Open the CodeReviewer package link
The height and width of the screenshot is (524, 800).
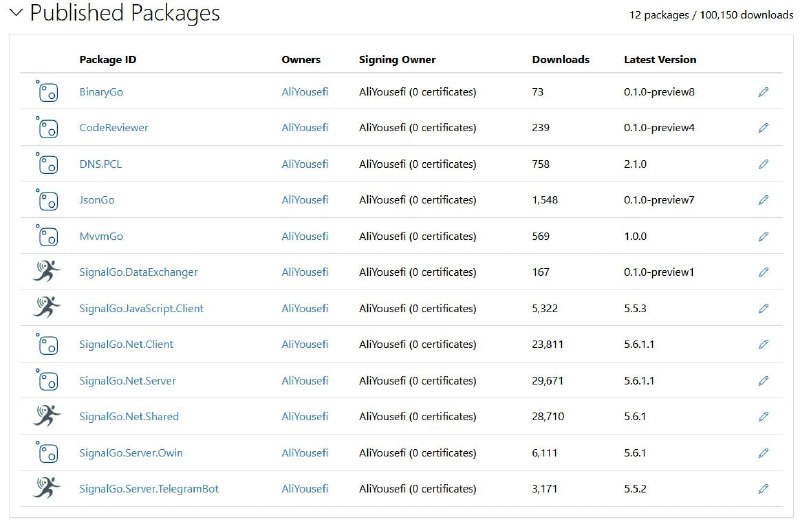coord(113,128)
